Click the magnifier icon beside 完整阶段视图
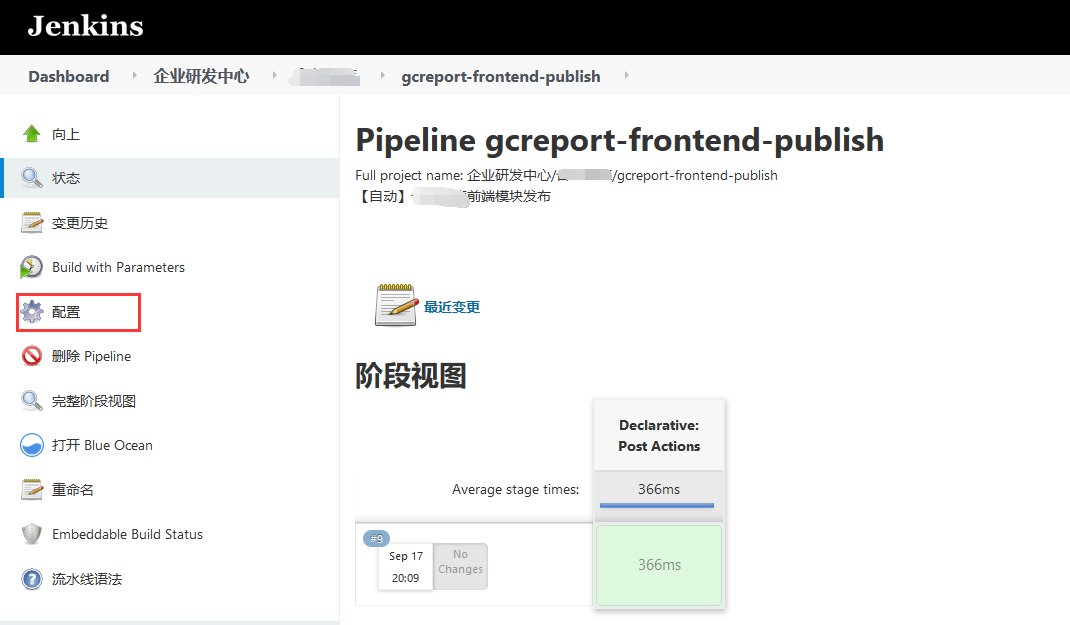 click(31, 401)
